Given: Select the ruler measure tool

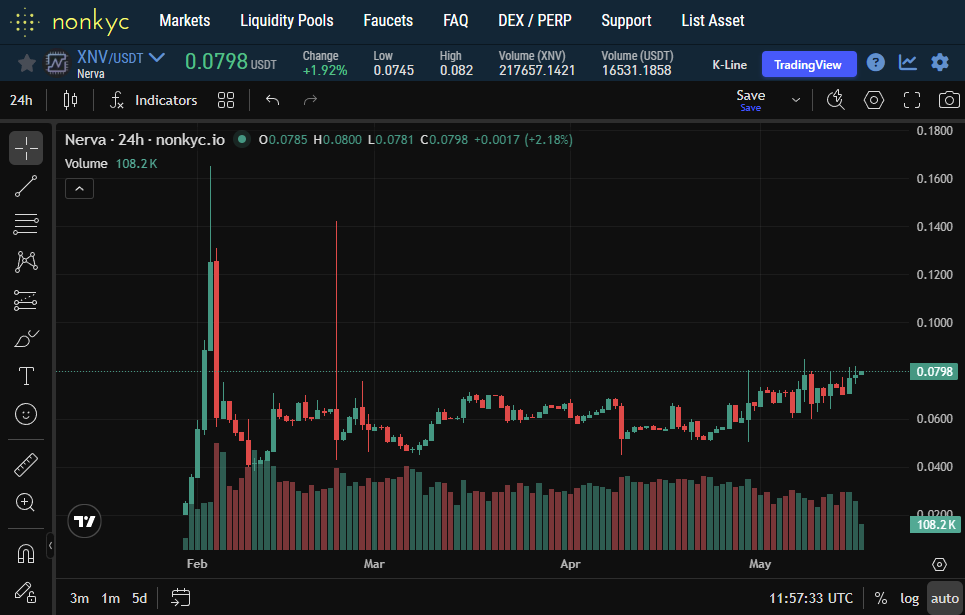Looking at the screenshot, I should 26,465.
